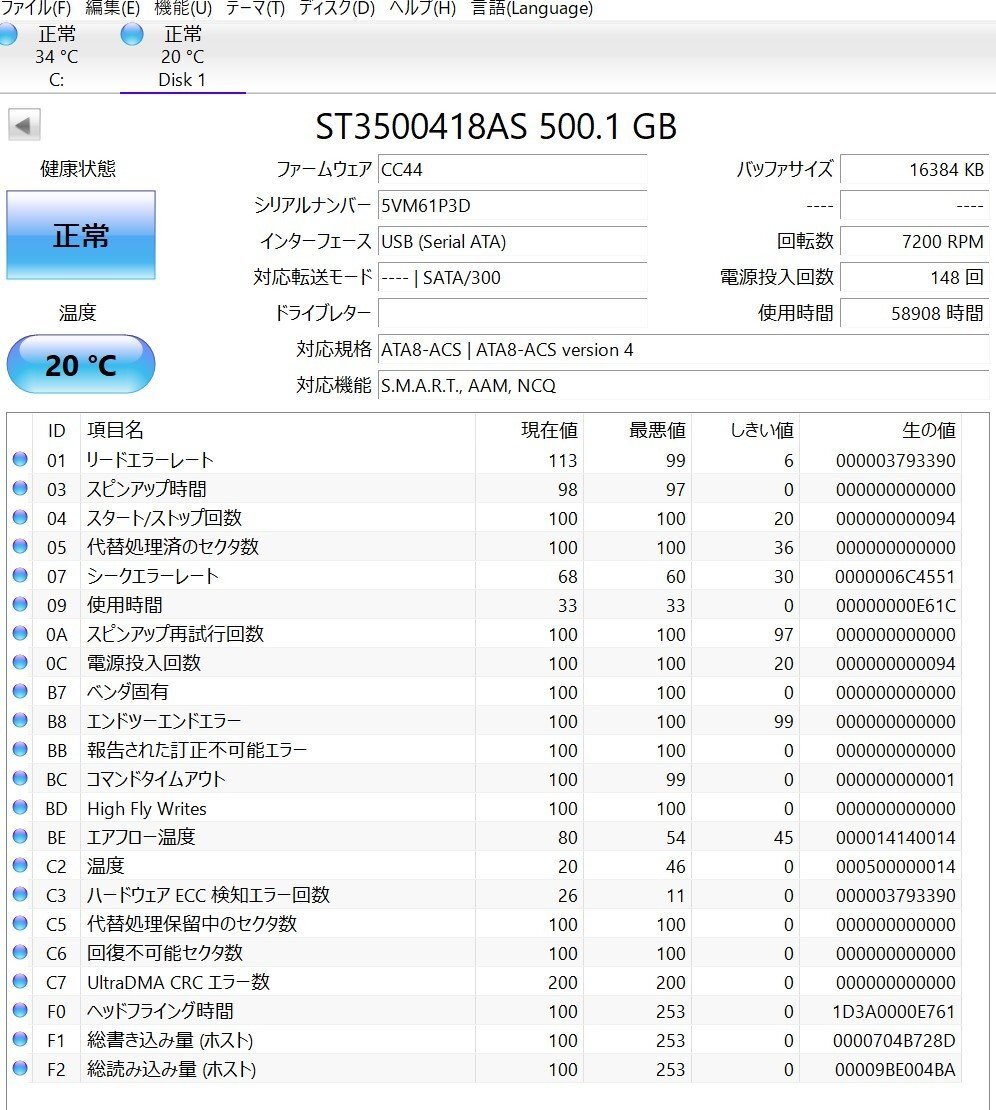This screenshot has height=1110, width=996.
Task: Click the 使用時間 value 58908 時間
Action: click(x=914, y=313)
